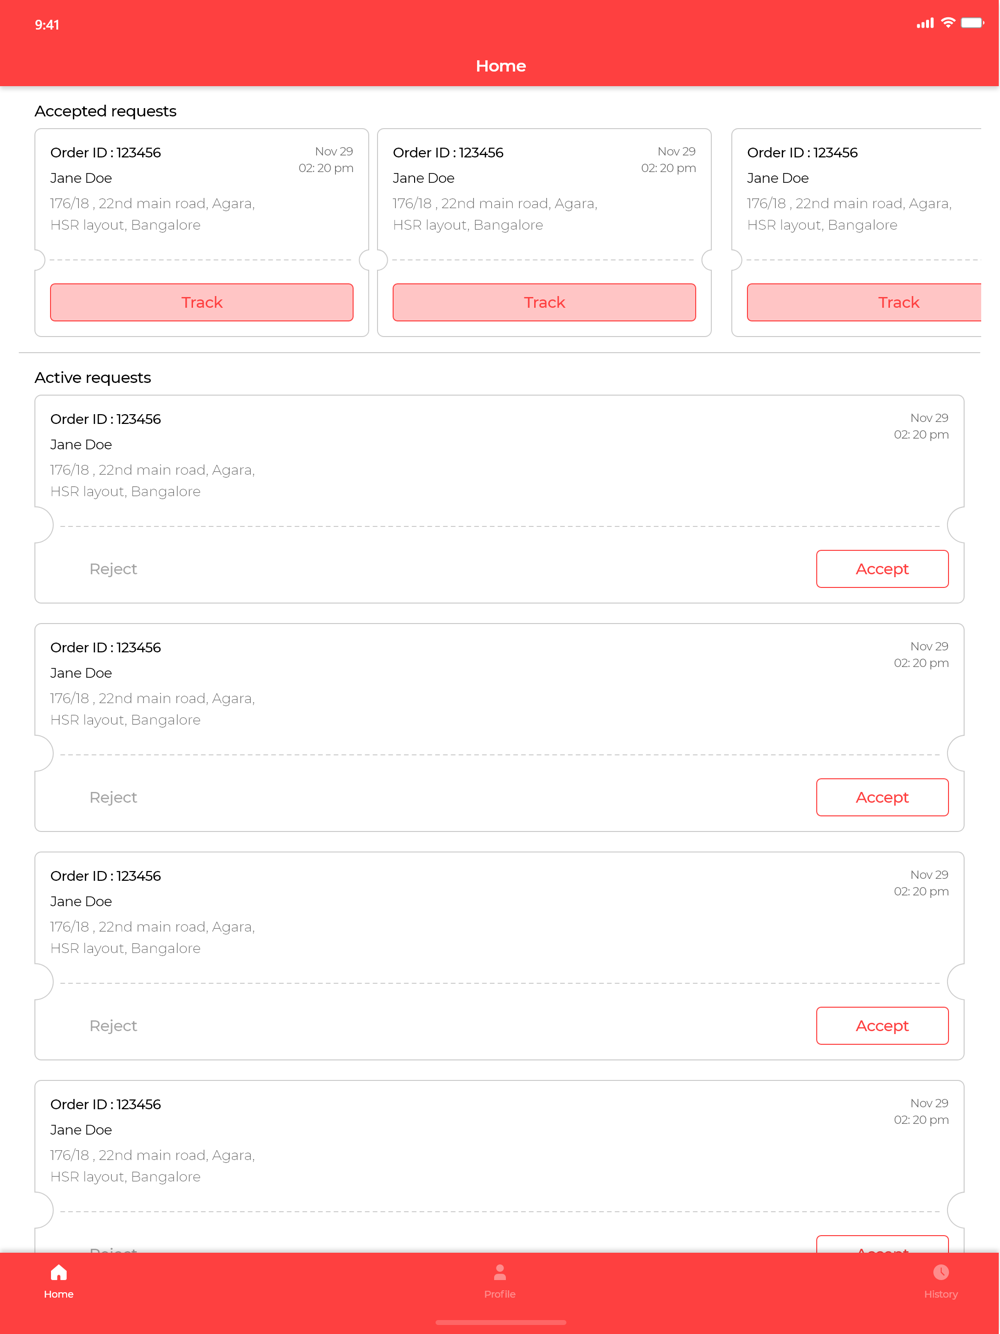Reject the first active request
Screen dimensions: 1000x1334
pos(113,569)
